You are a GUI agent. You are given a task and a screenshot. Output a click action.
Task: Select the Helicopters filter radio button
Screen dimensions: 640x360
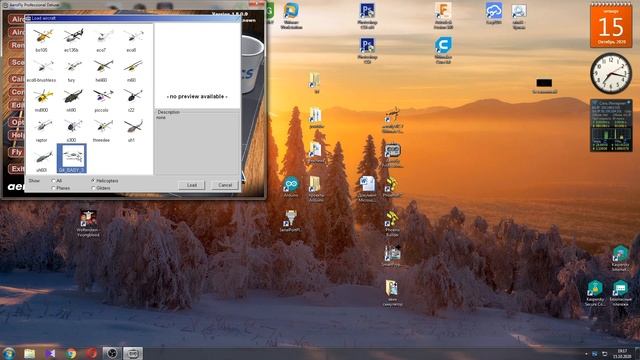click(x=93, y=180)
